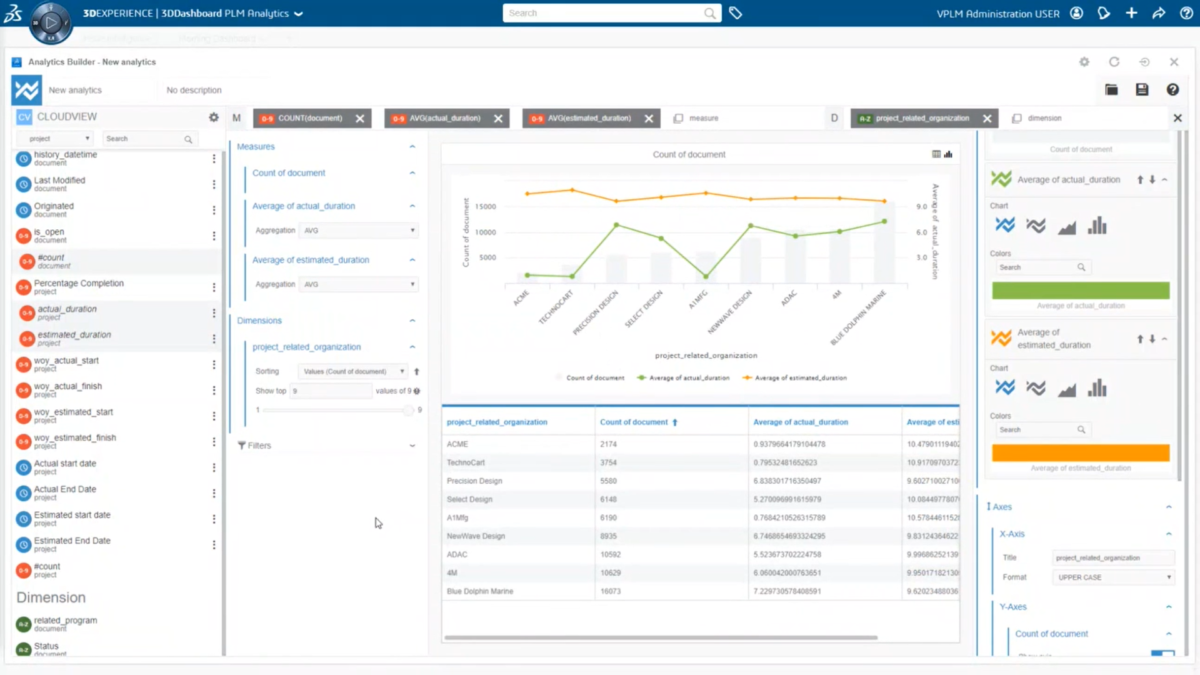Collapse the Axes section
Viewport: 1200px width, 675px height.
pos(1168,507)
